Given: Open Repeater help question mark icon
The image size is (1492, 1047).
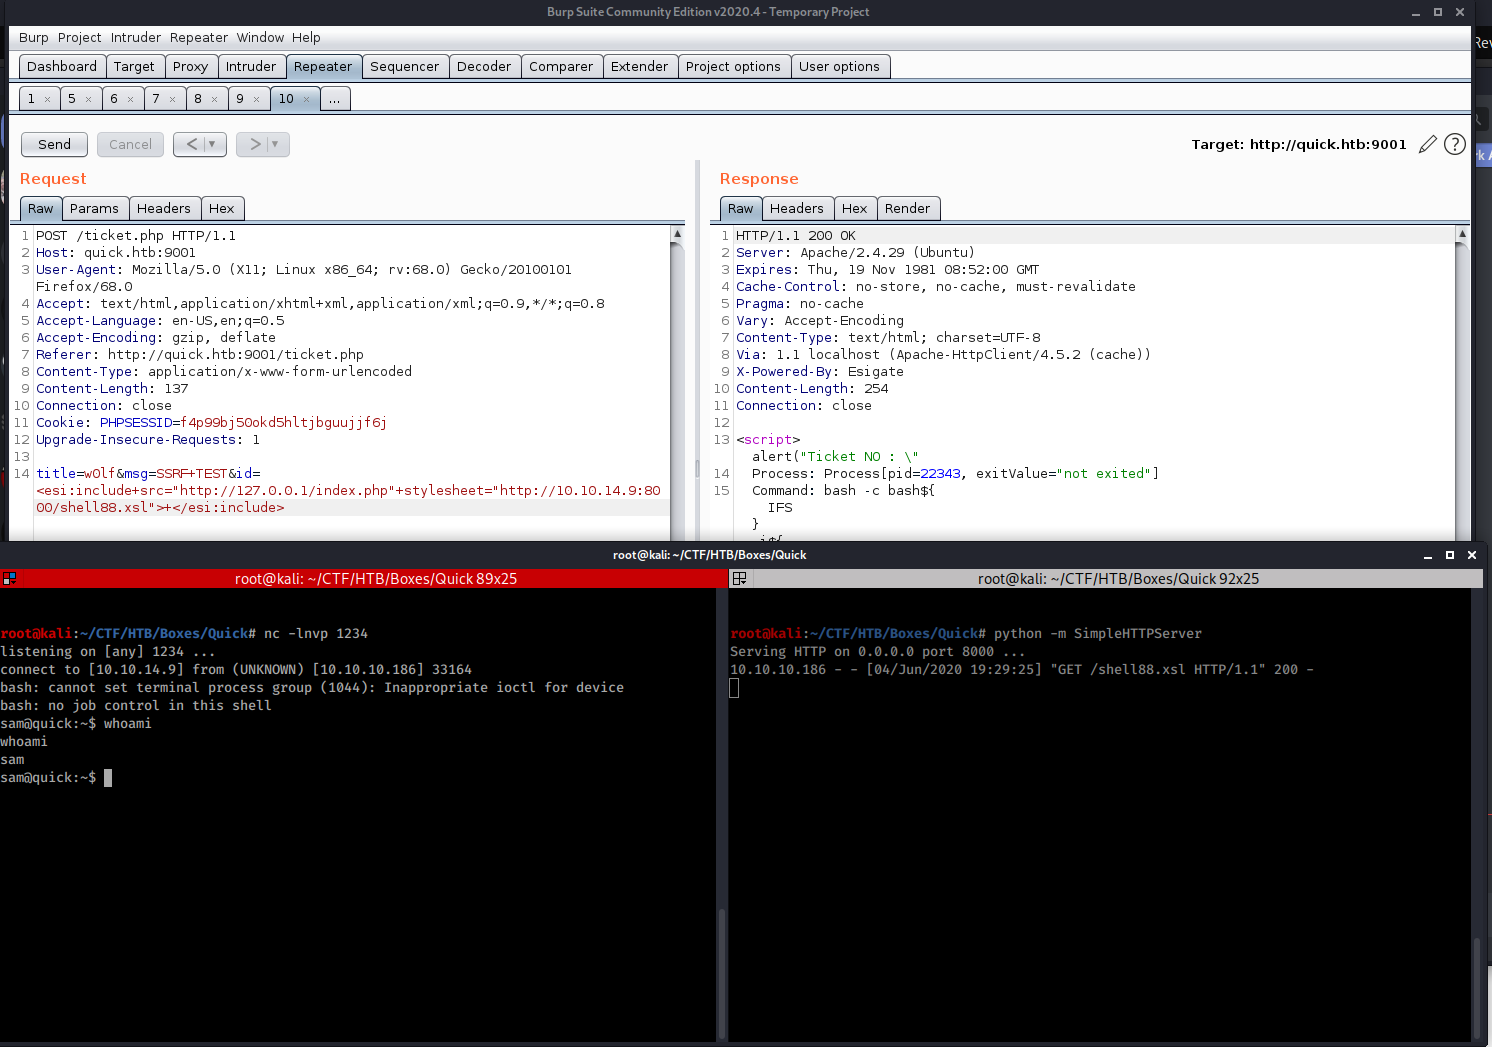Looking at the screenshot, I should (x=1455, y=145).
